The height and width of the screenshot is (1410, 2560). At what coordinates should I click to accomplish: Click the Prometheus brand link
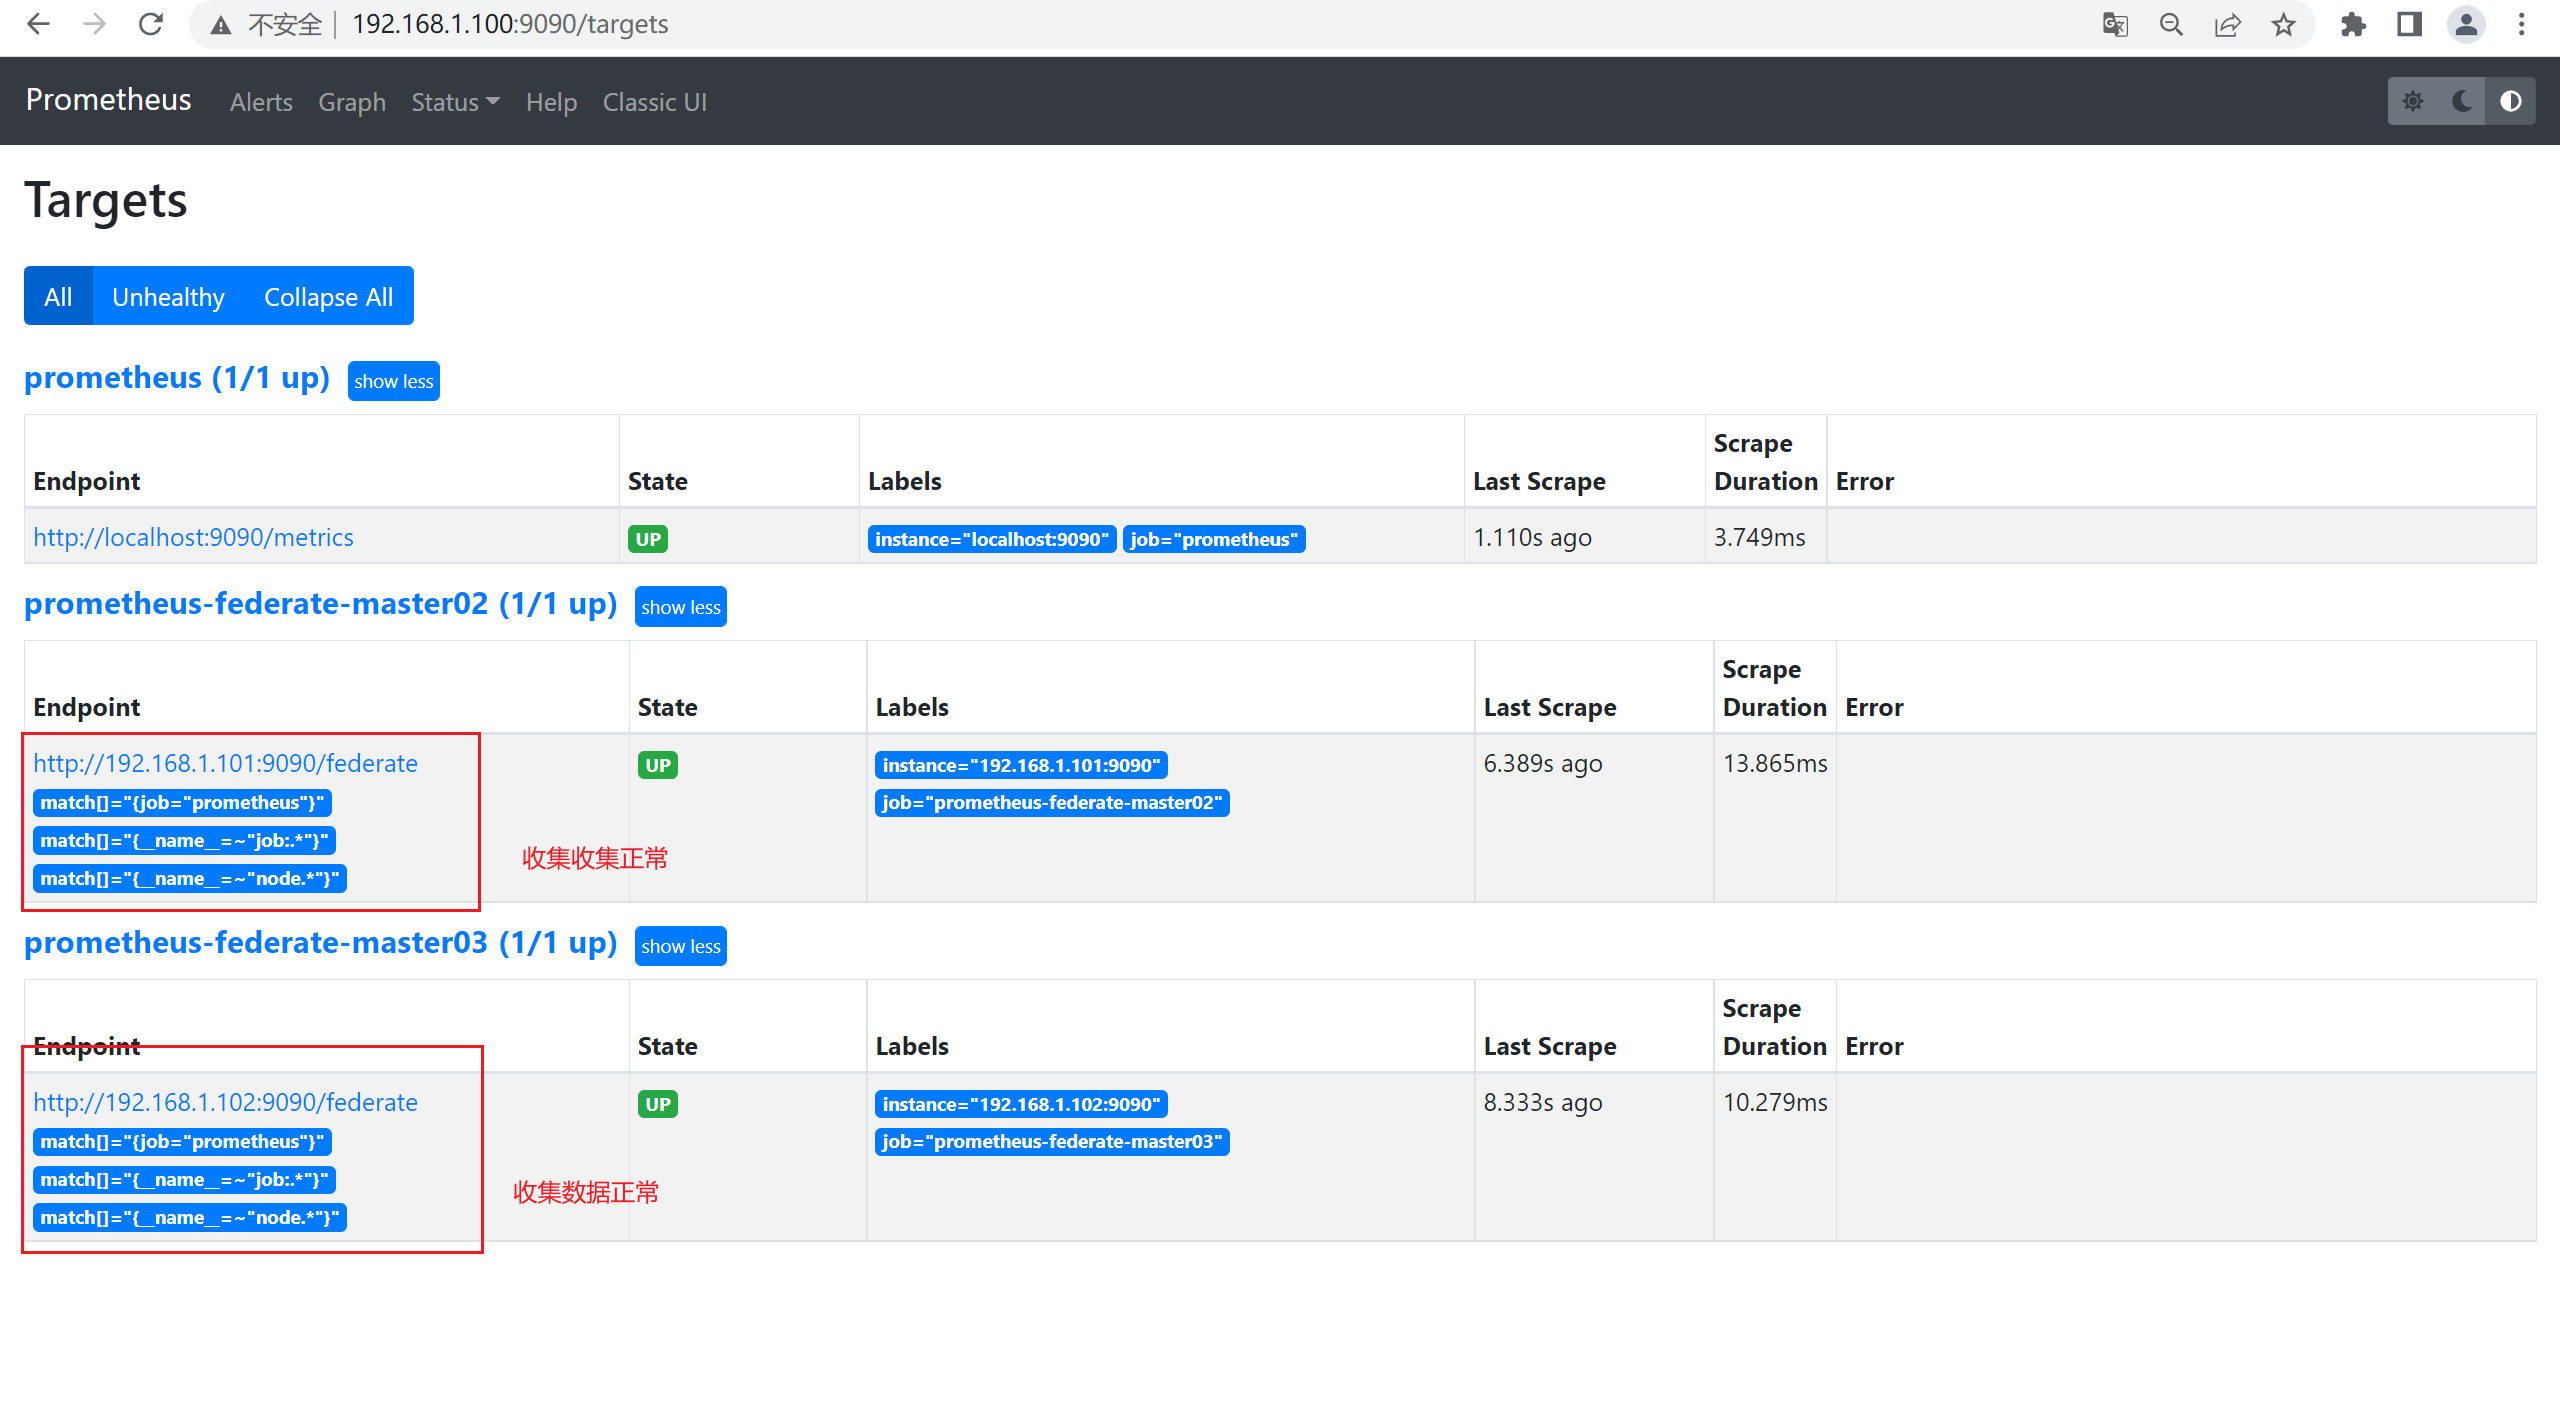pyautogui.click(x=108, y=100)
